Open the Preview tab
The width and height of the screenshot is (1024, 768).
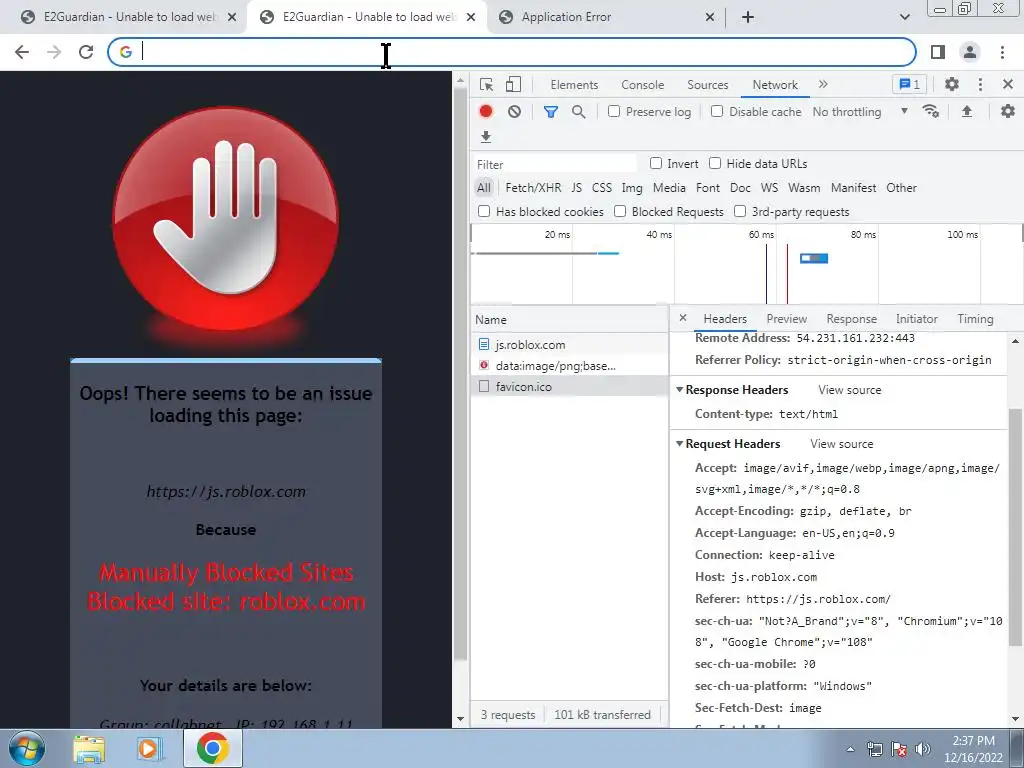pyautogui.click(x=786, y=319)
